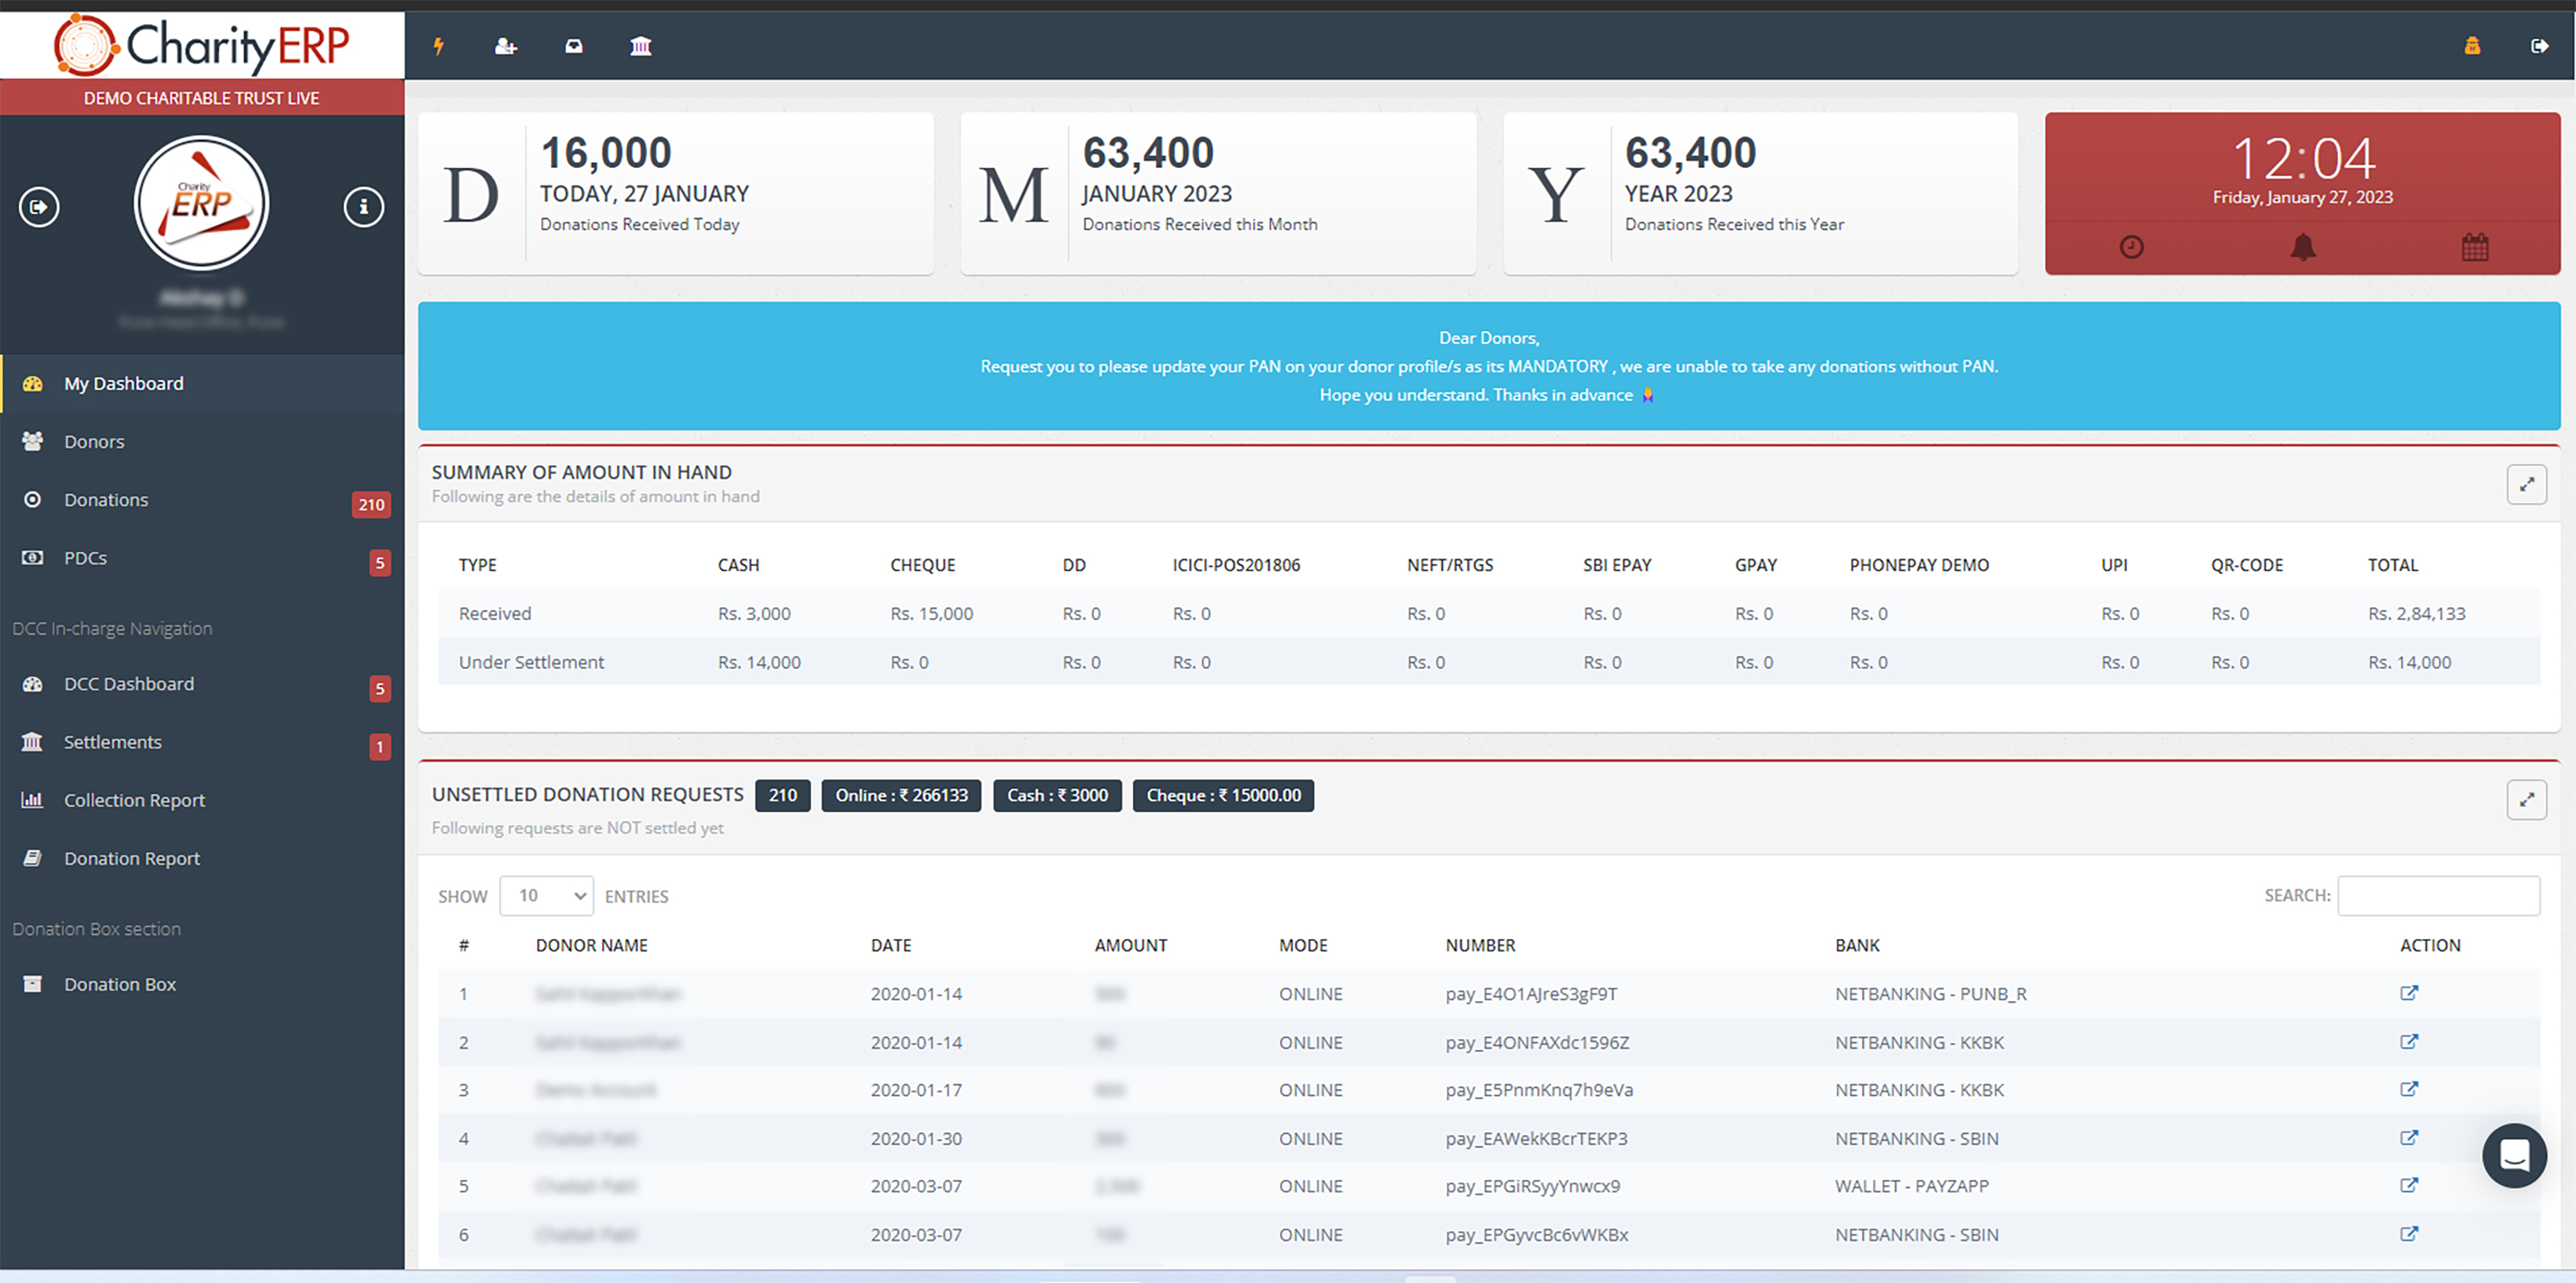Open the chat widget bubble
The height and width of the screenshot is (1283, 2576).
tap(2514, 1156)
